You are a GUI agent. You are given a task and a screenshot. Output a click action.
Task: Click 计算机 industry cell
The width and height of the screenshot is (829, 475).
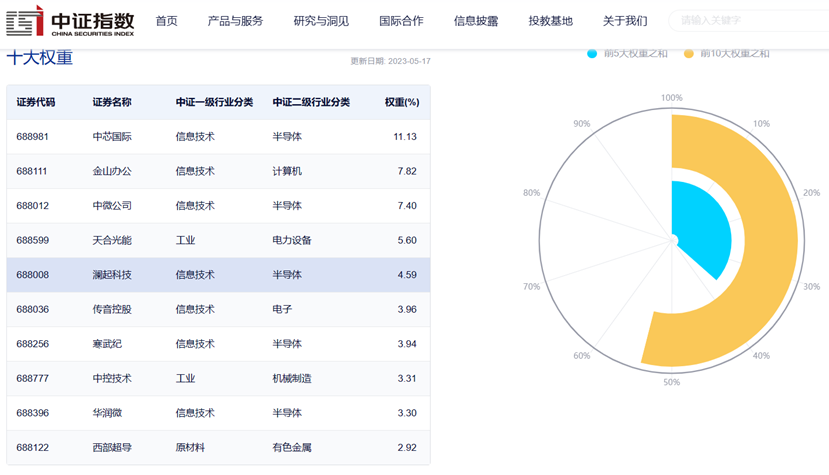point(287,171)
